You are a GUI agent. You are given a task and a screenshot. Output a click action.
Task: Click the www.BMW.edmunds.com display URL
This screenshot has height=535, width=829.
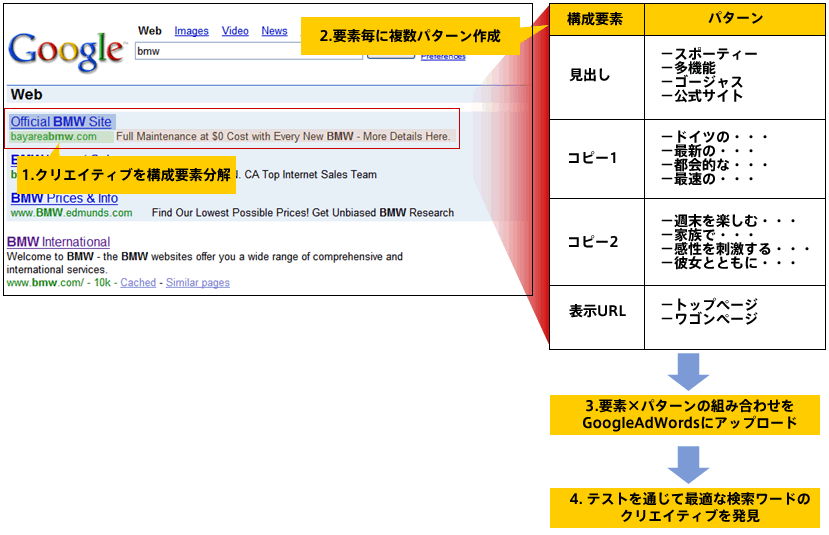[71, 213]
